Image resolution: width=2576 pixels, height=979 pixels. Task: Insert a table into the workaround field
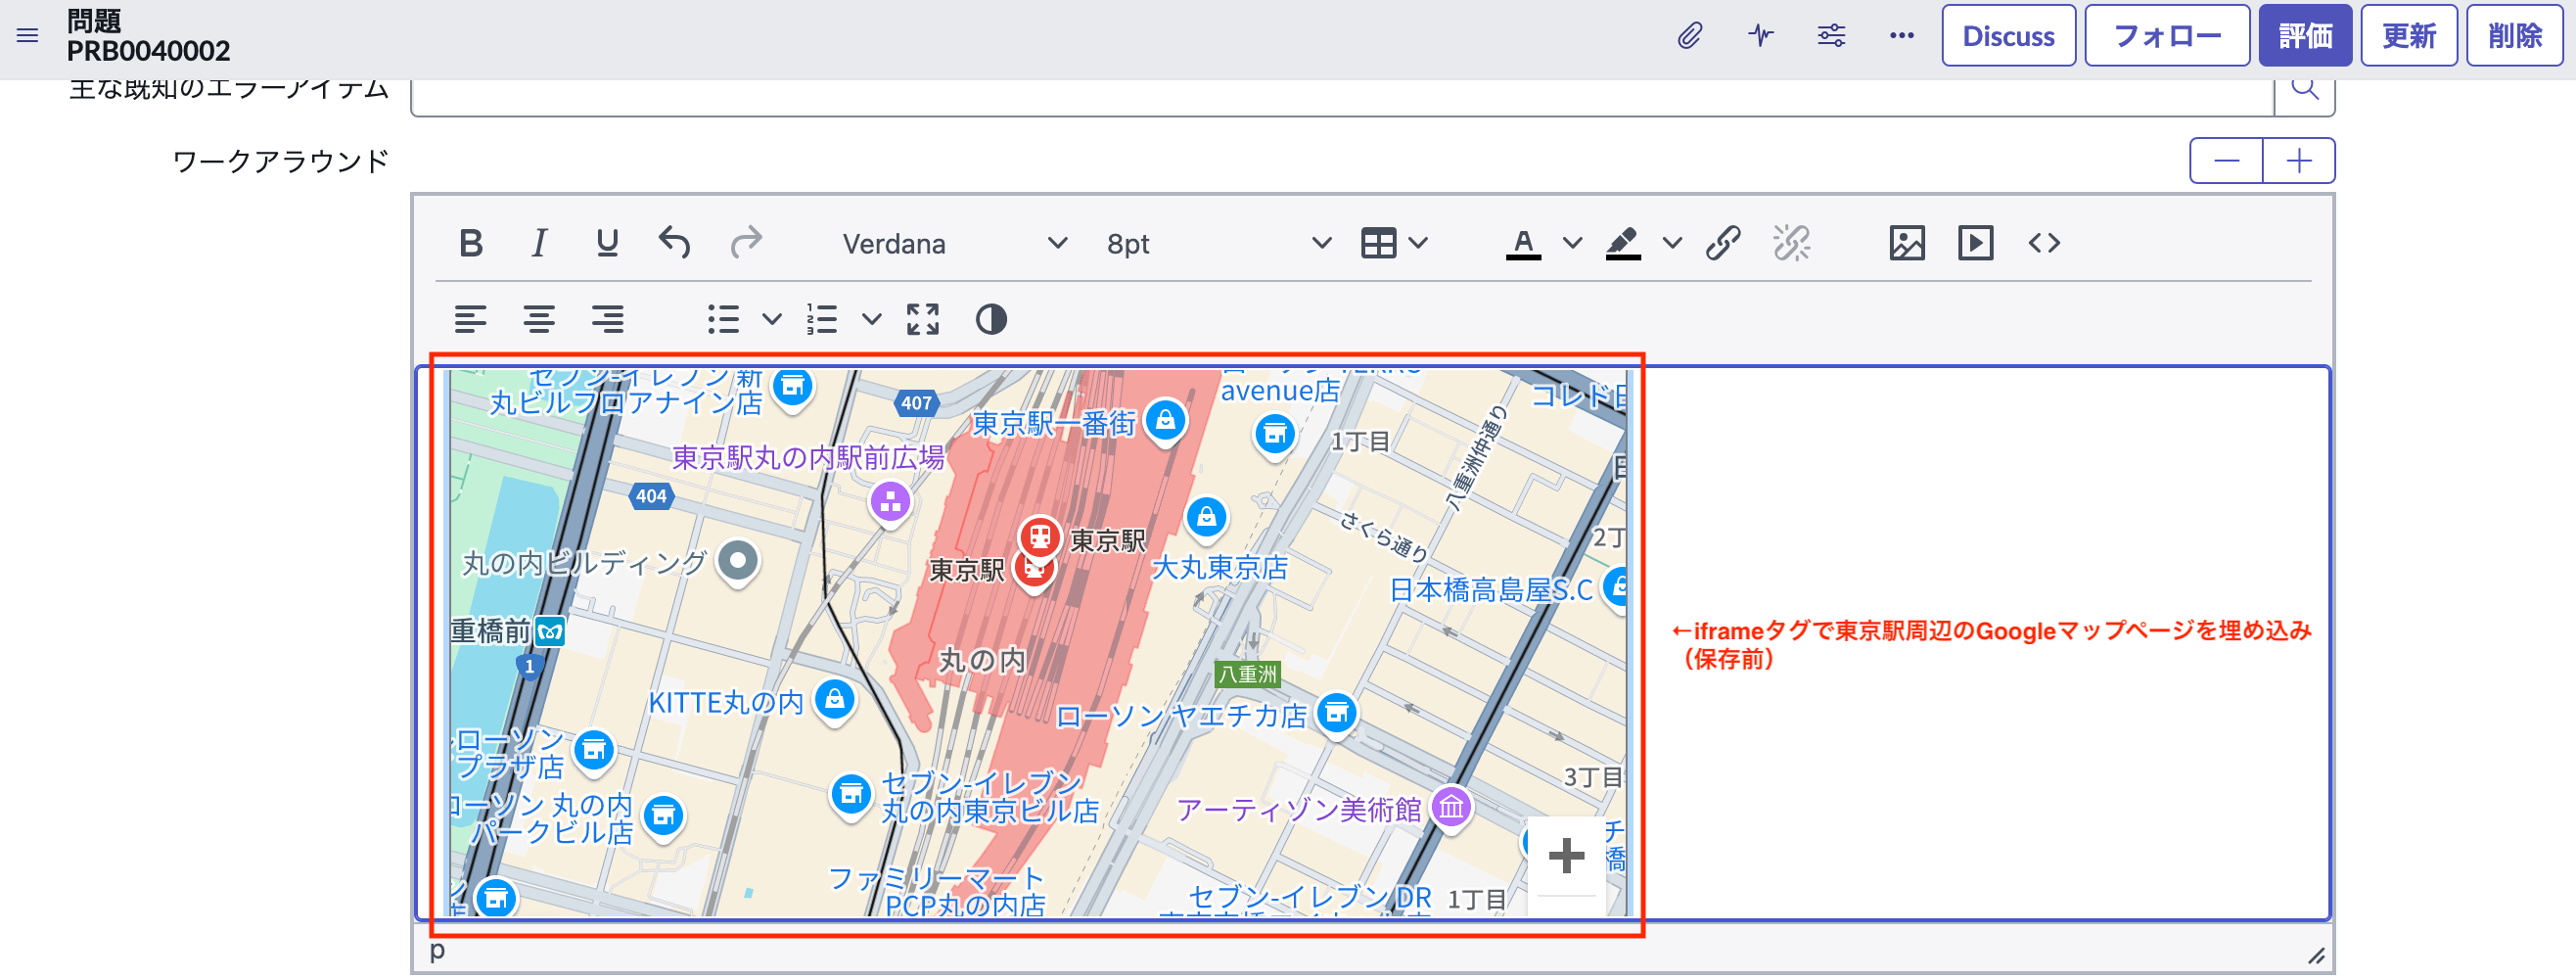[1380, 242]
